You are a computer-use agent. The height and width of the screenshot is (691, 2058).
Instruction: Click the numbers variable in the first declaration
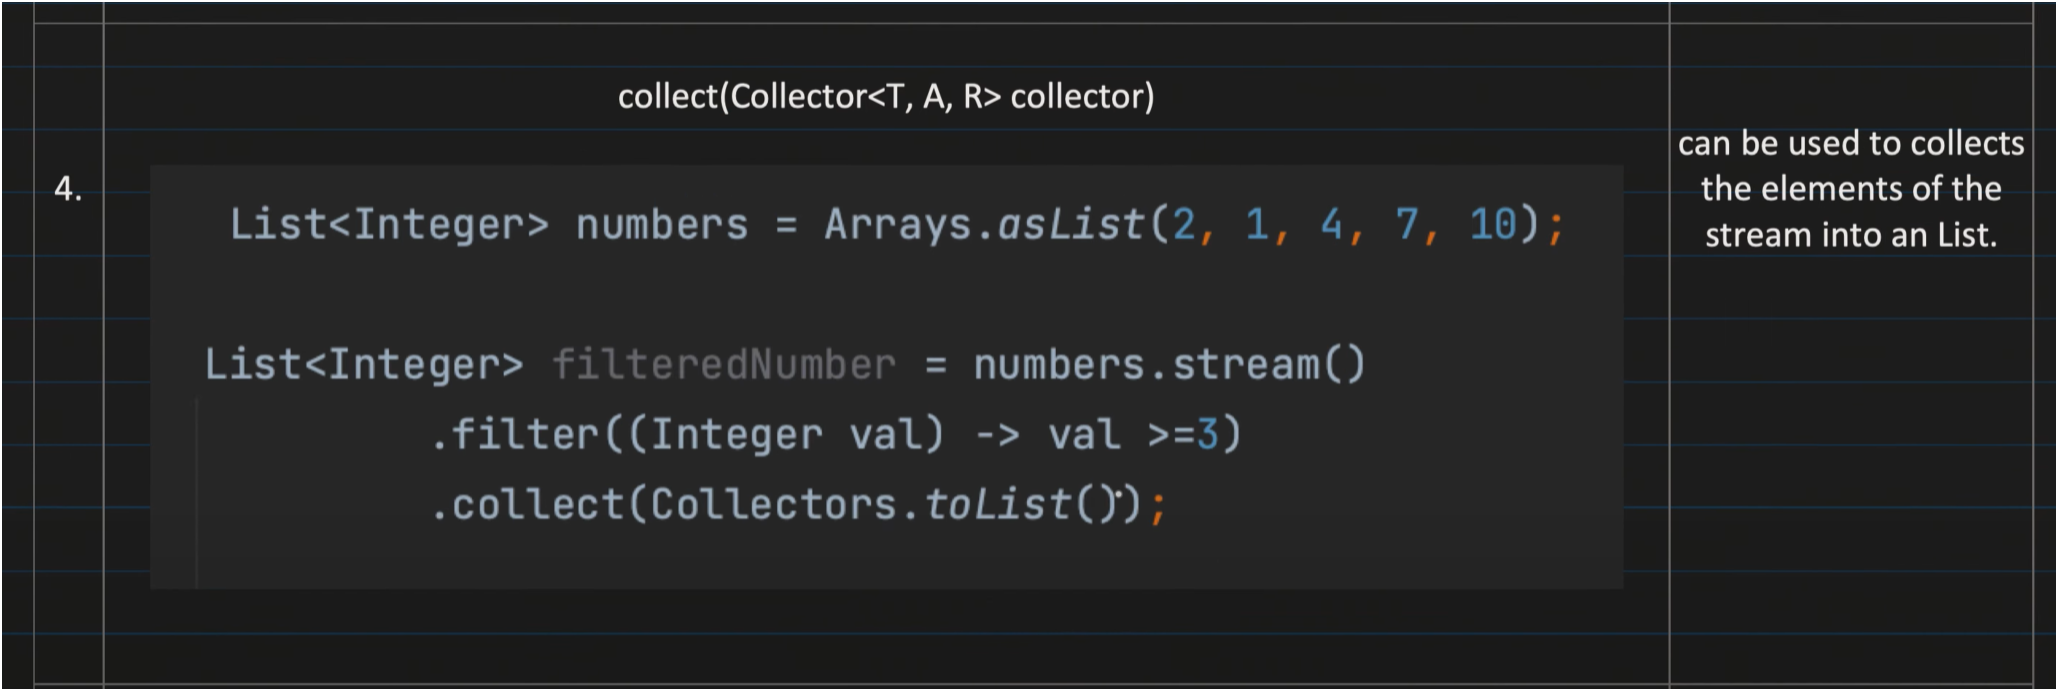coord(661,225)
